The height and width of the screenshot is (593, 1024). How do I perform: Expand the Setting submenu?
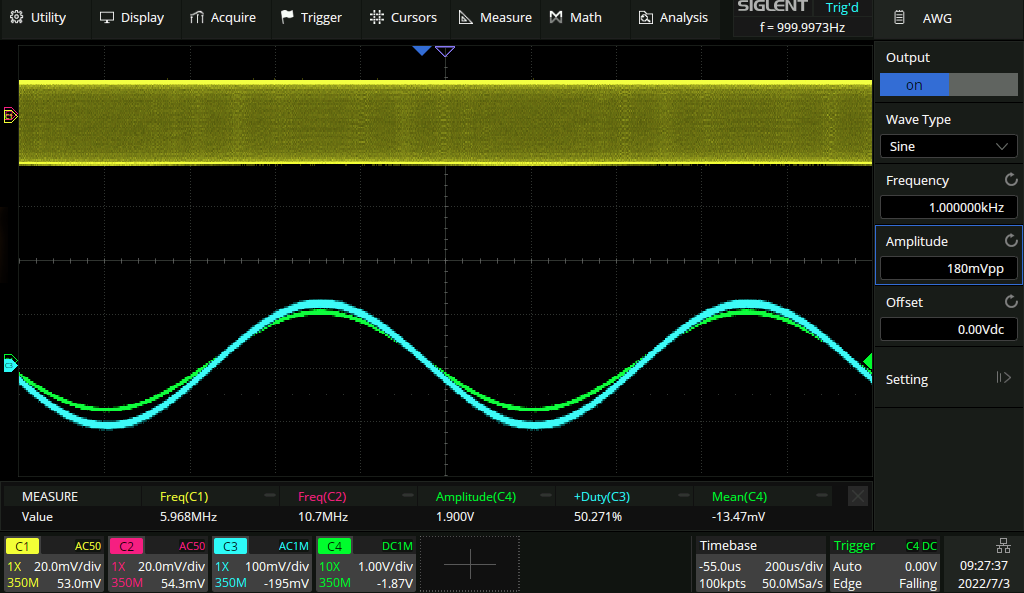(x=948, y=379)
